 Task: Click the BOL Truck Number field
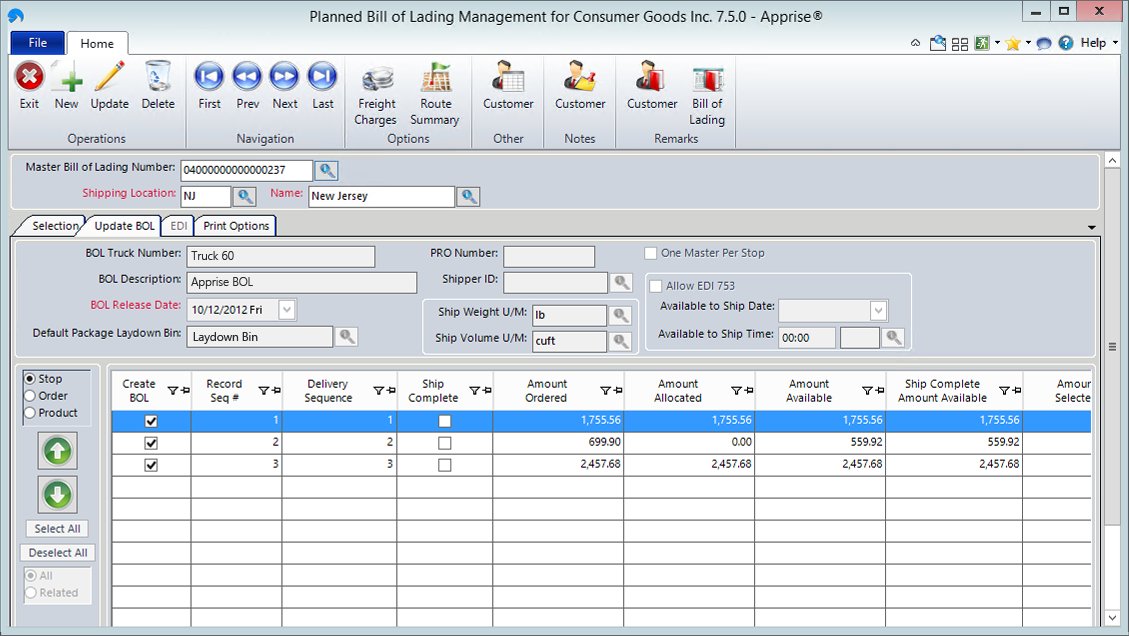pos(281,256)
